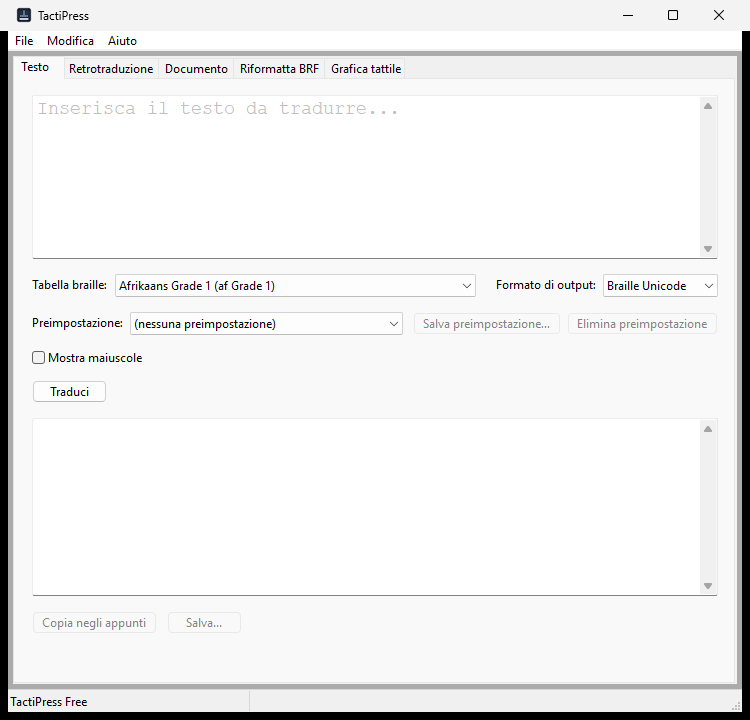Viewport: 750px width, 720px height.
Task: Switch to the Riformatta BRF tab
Action: coord(279,69)
